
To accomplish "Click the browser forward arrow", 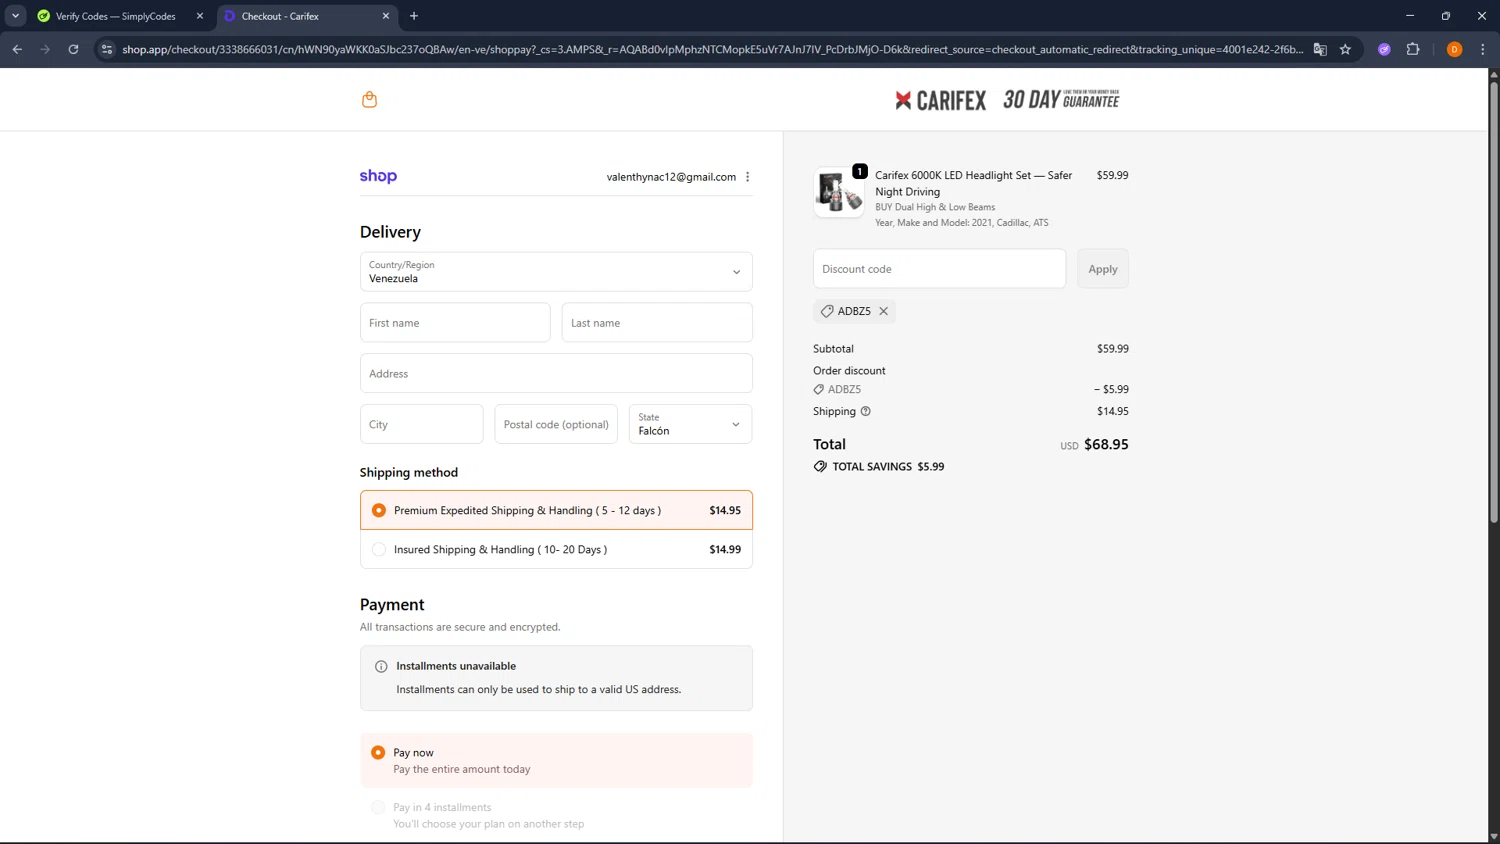I will pos(45,49).
